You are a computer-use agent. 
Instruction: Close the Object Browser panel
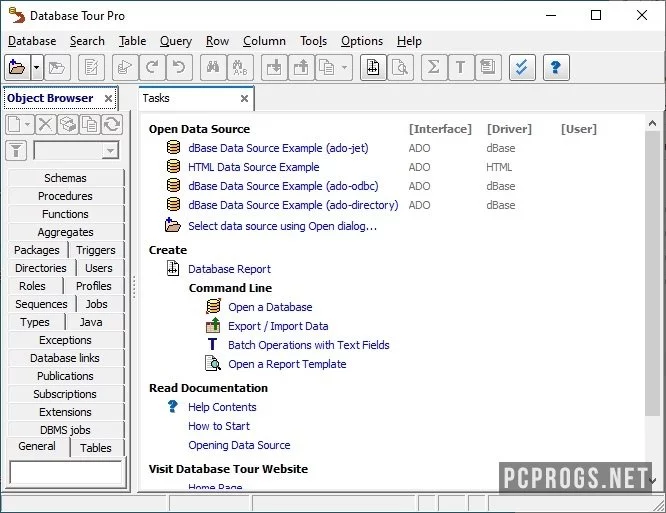coord(108,99)
